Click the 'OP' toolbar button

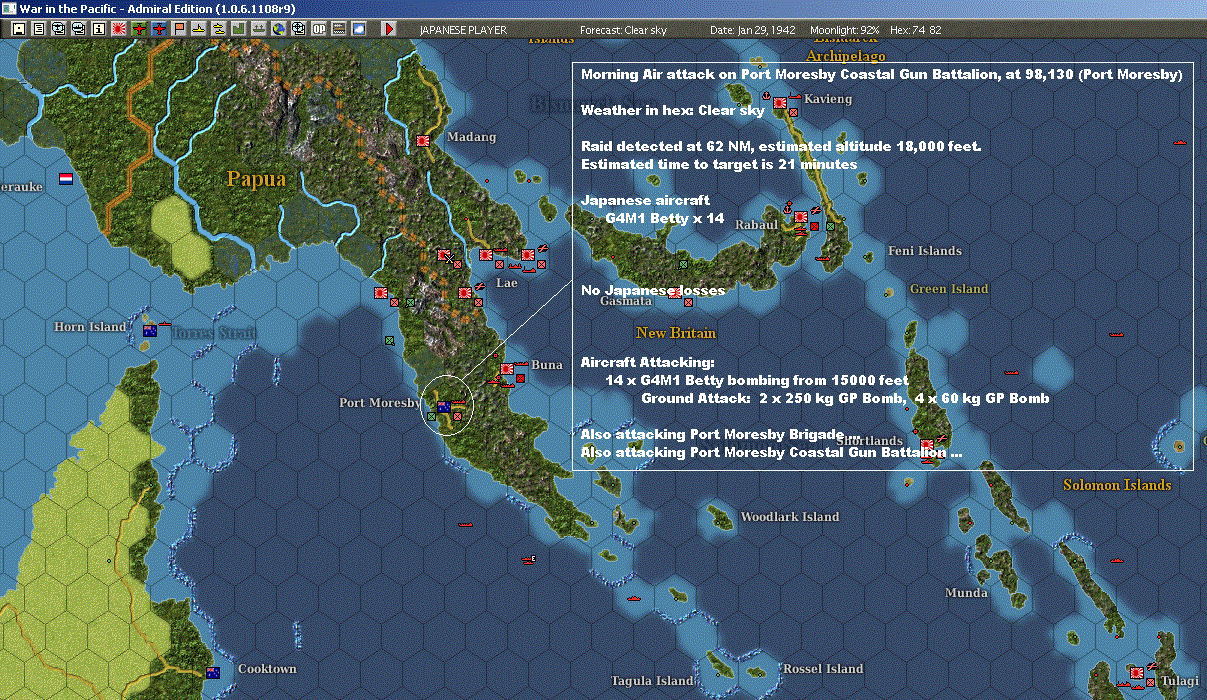(x=318, y=29)
